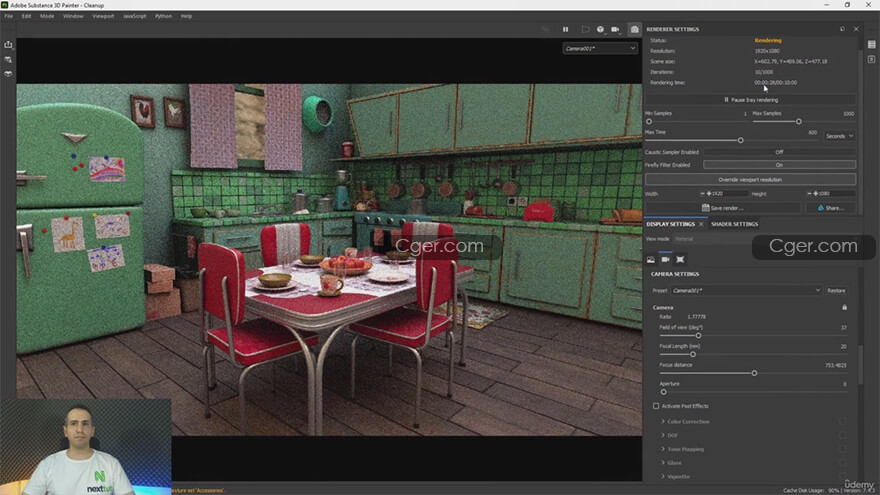Open the File menu
The image size is (880, 495).
coord(8,16)
